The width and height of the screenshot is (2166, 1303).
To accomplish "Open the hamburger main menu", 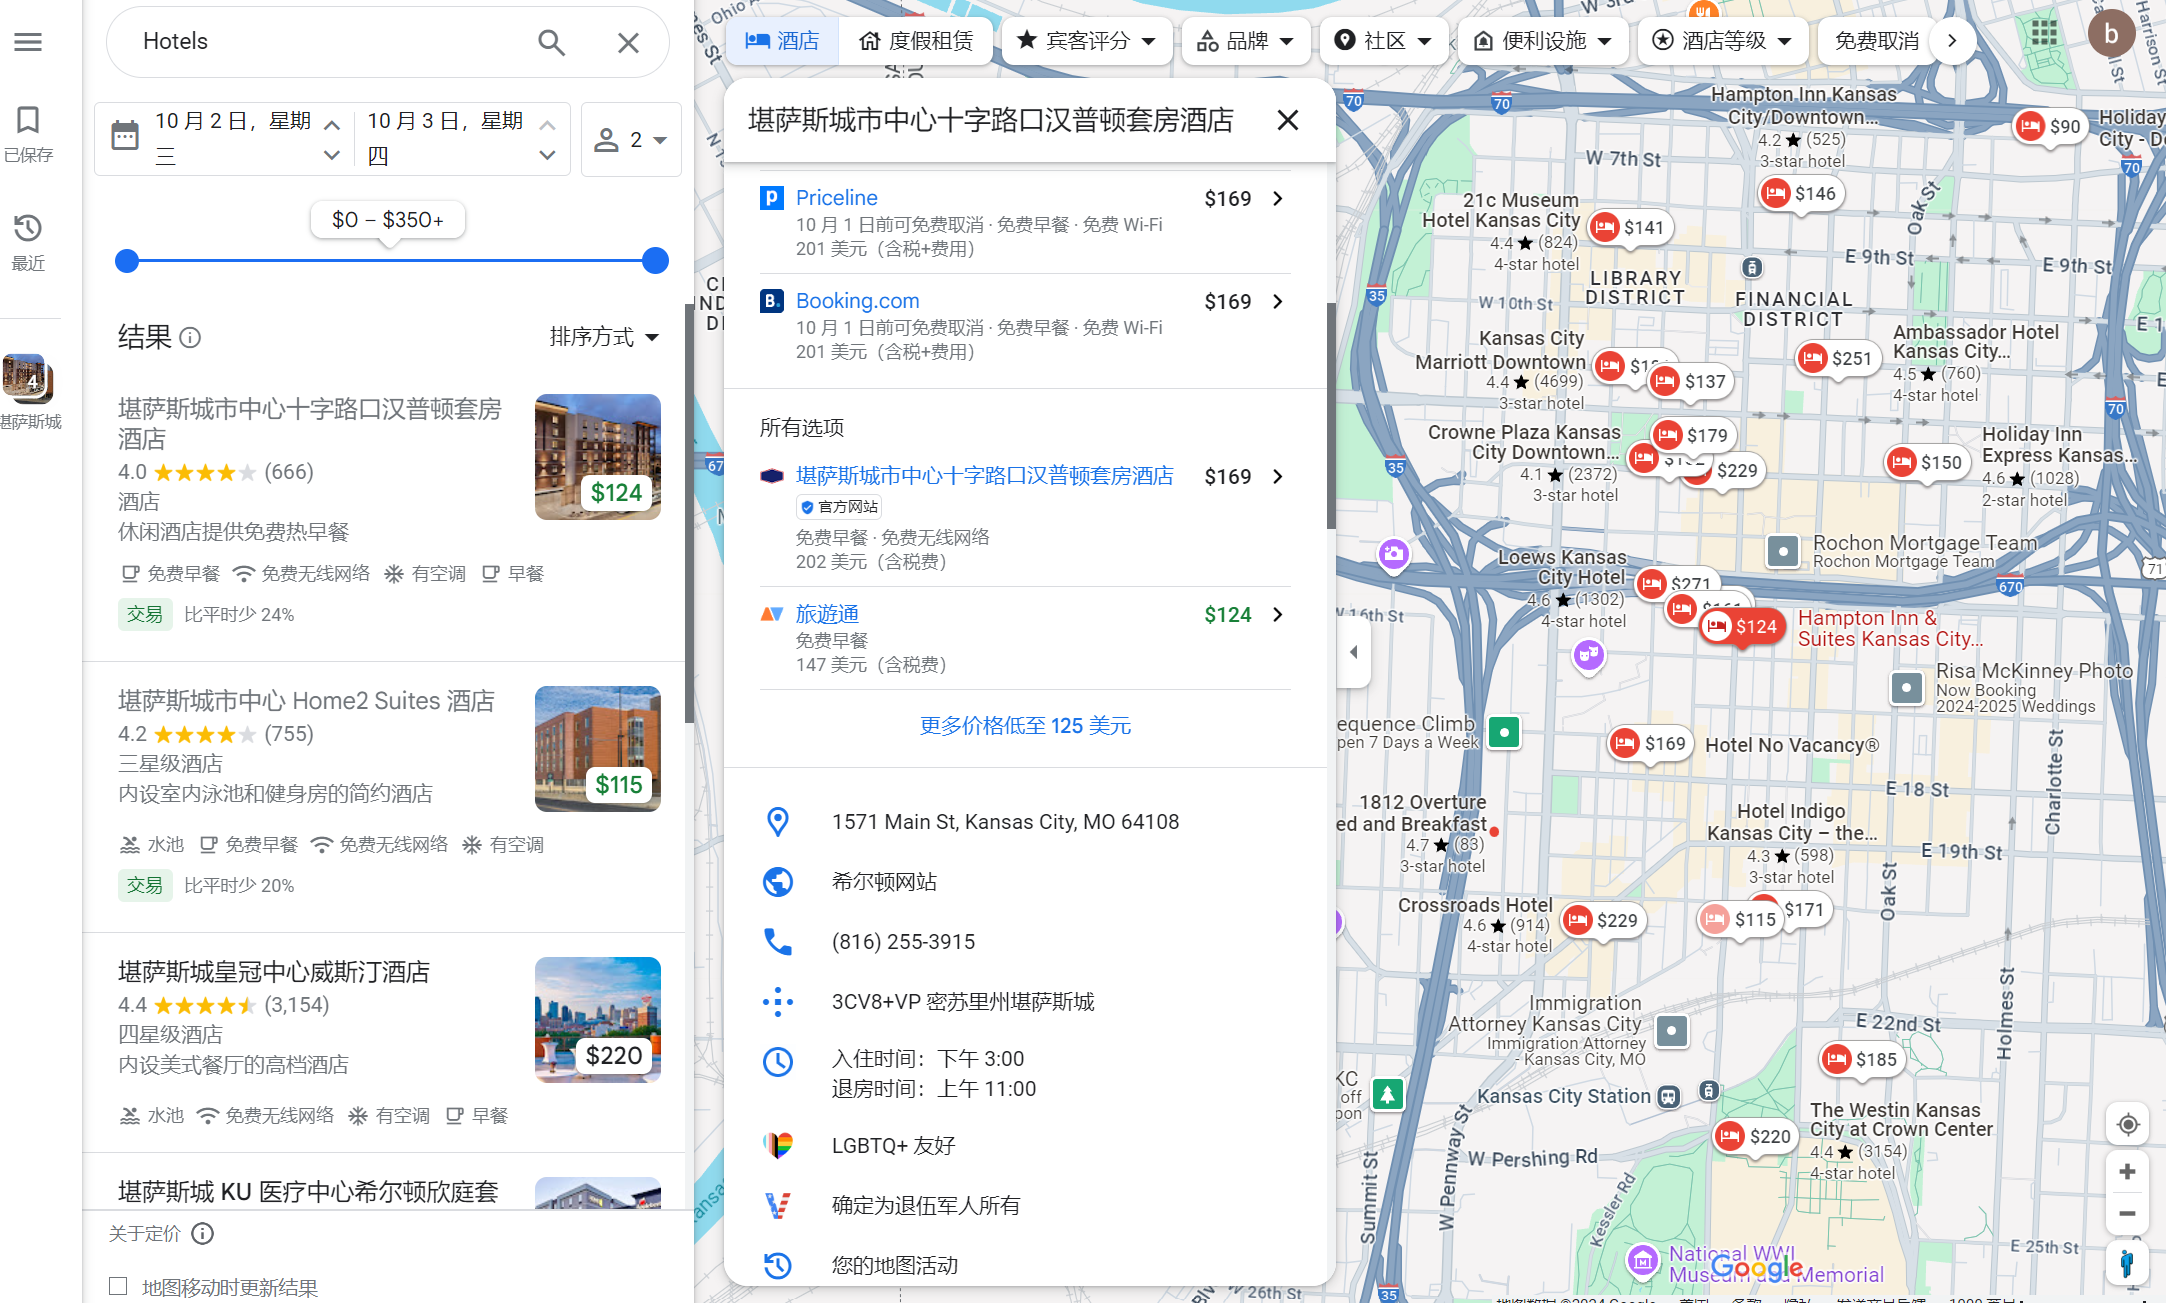I will coord(28,42).
